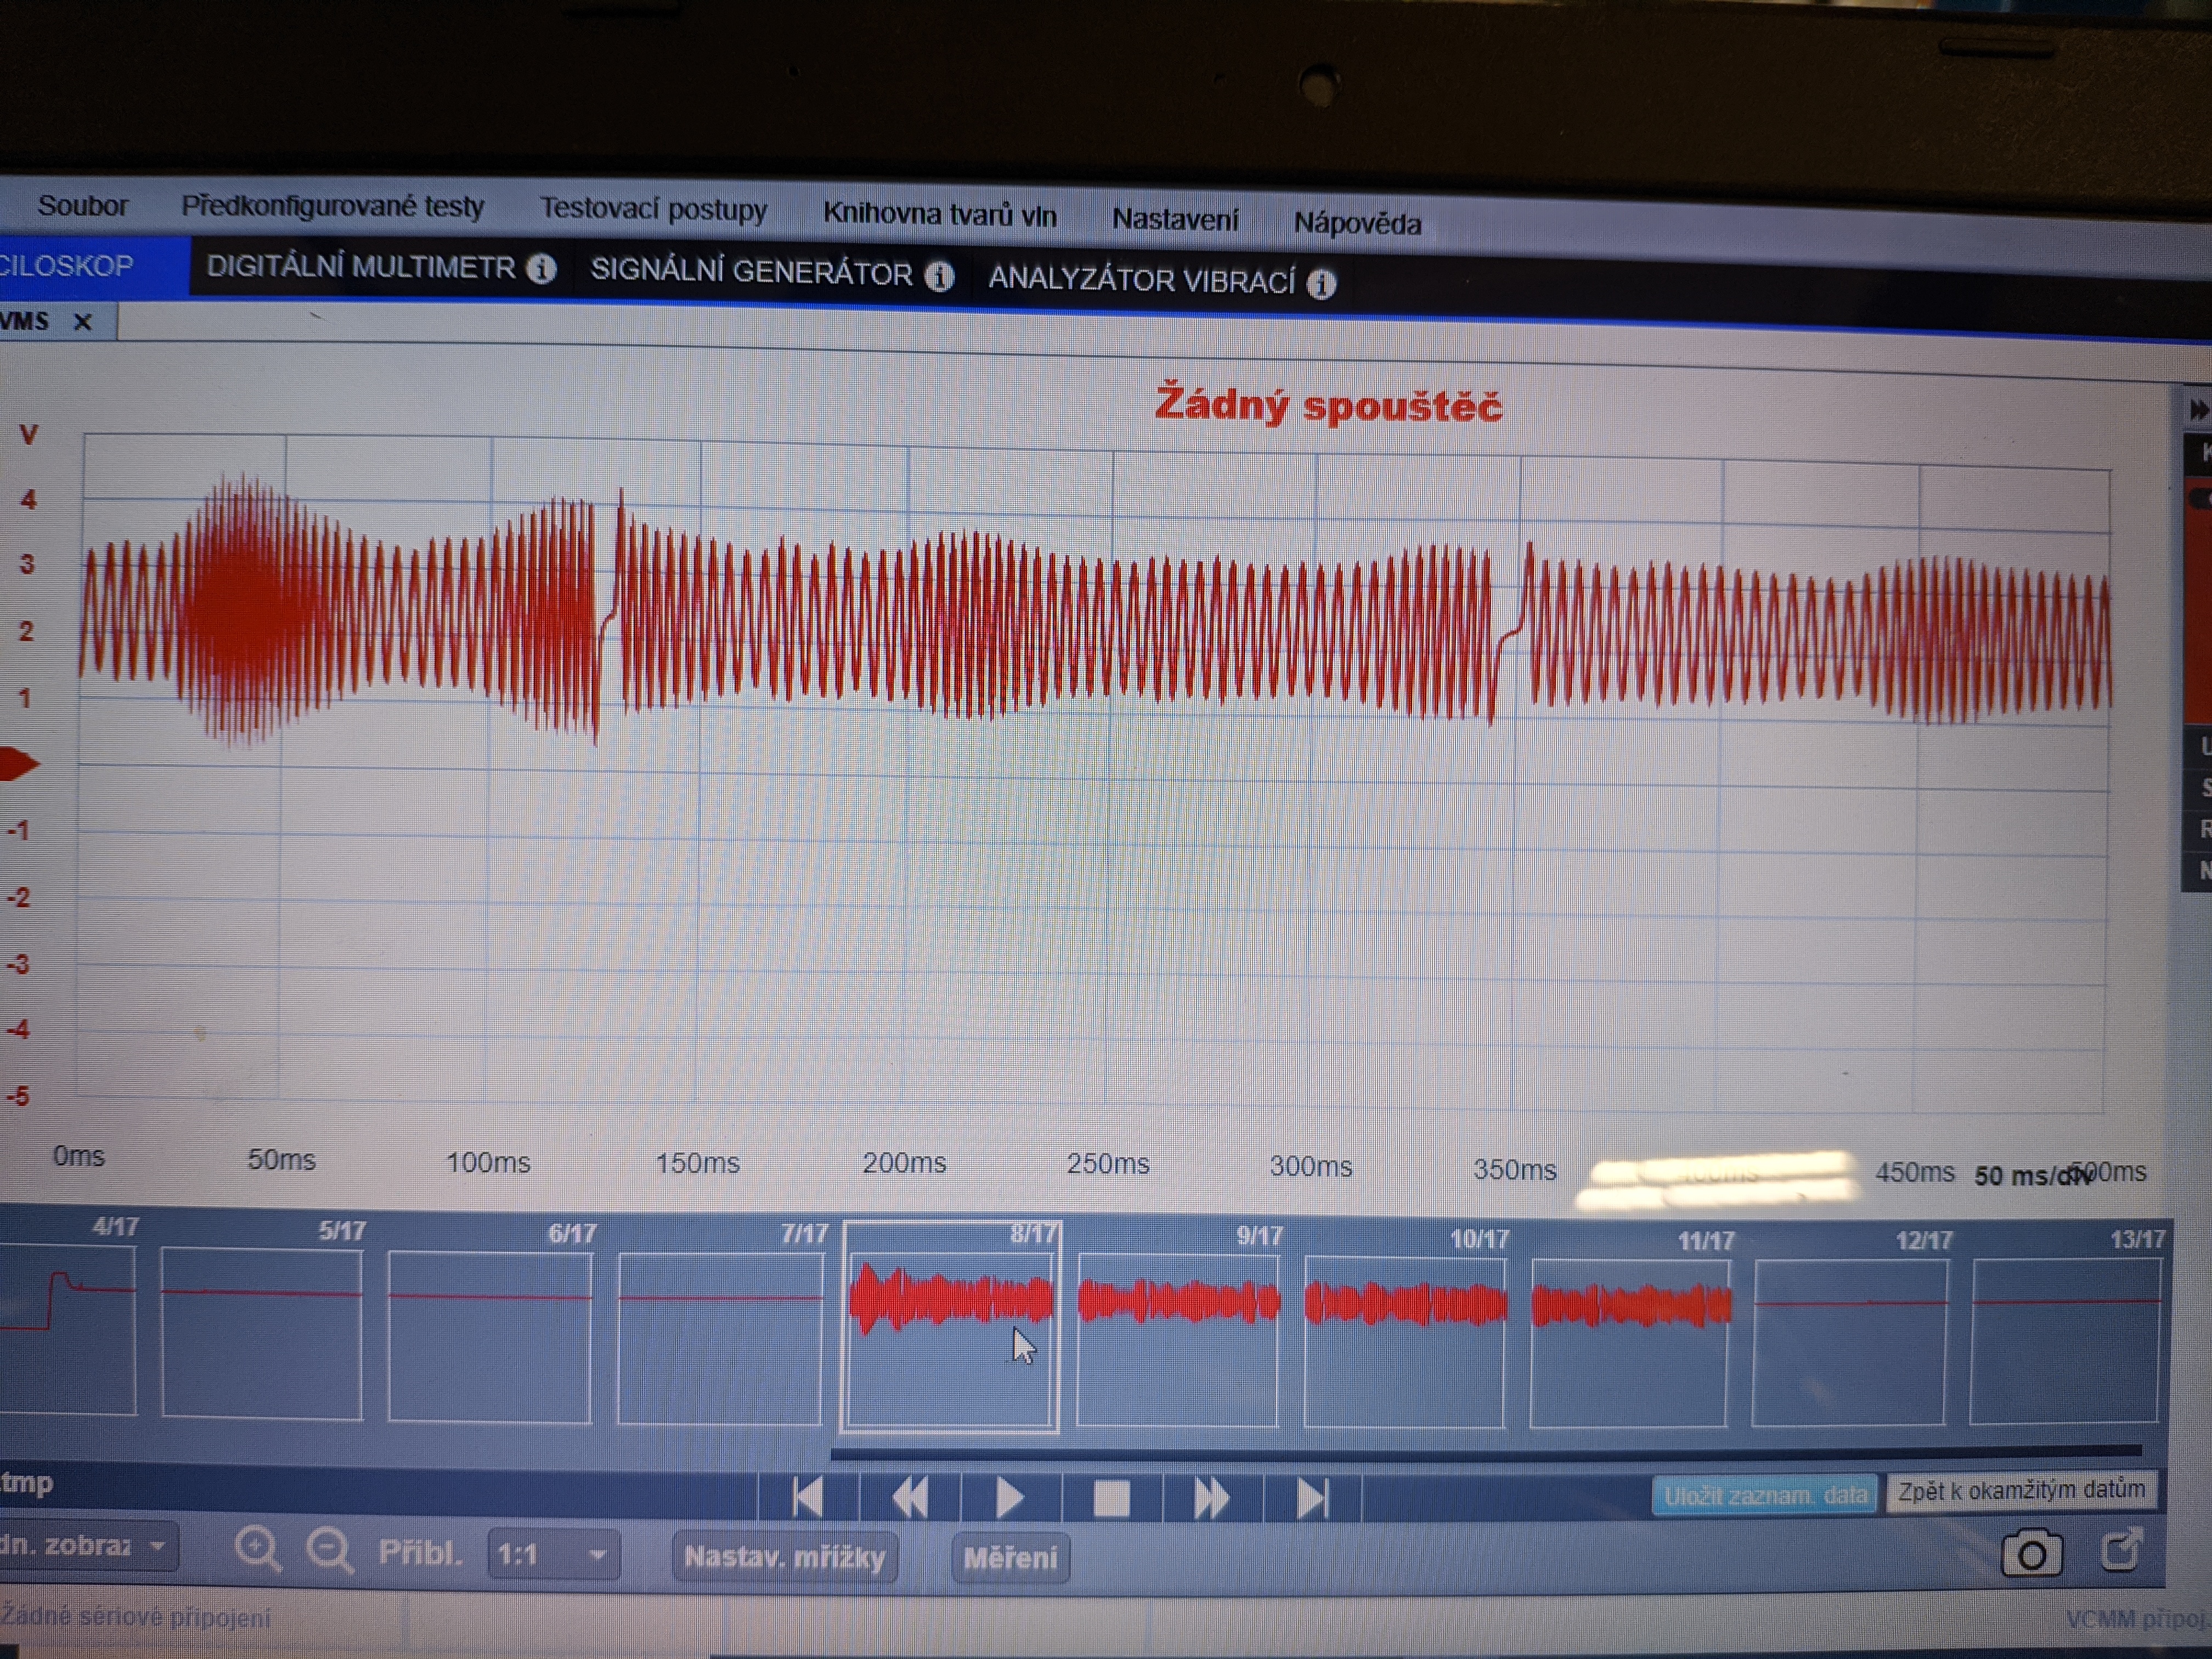Switch to the Signální generátor tab
Image resolution: width=2212 pixels, height=1659 pixels.
click(751, 272)
